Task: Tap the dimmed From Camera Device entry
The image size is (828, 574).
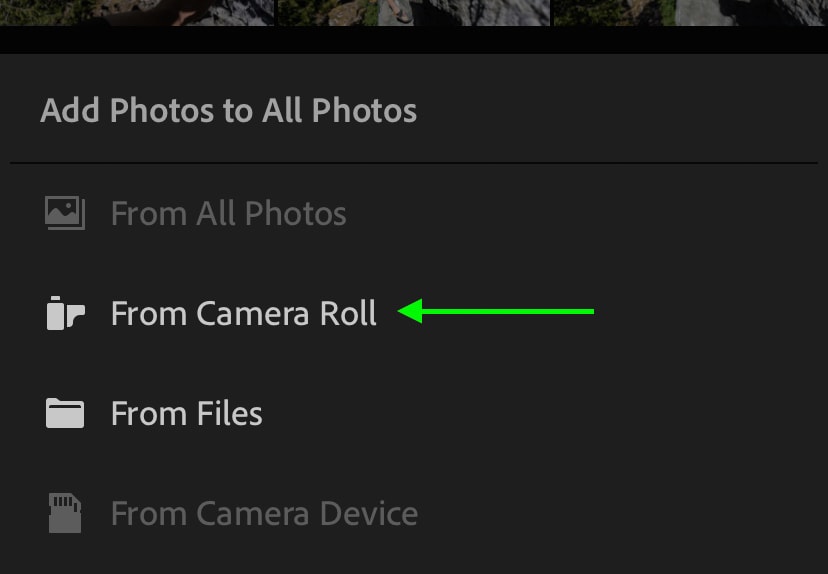Action: click(414, 513)
